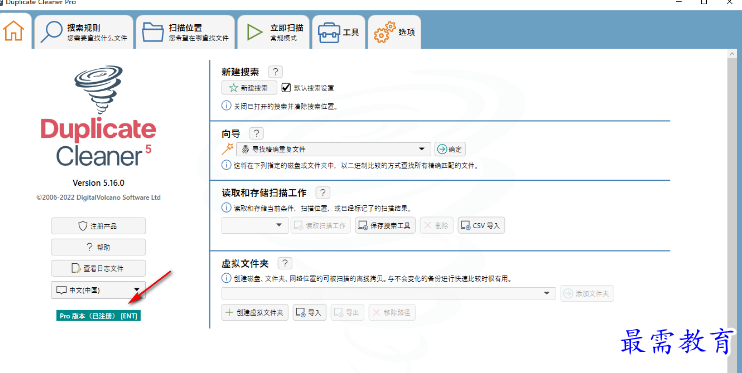Expand the 中文(中国) language dropdown
742x373 pixels.
[98, 290]
